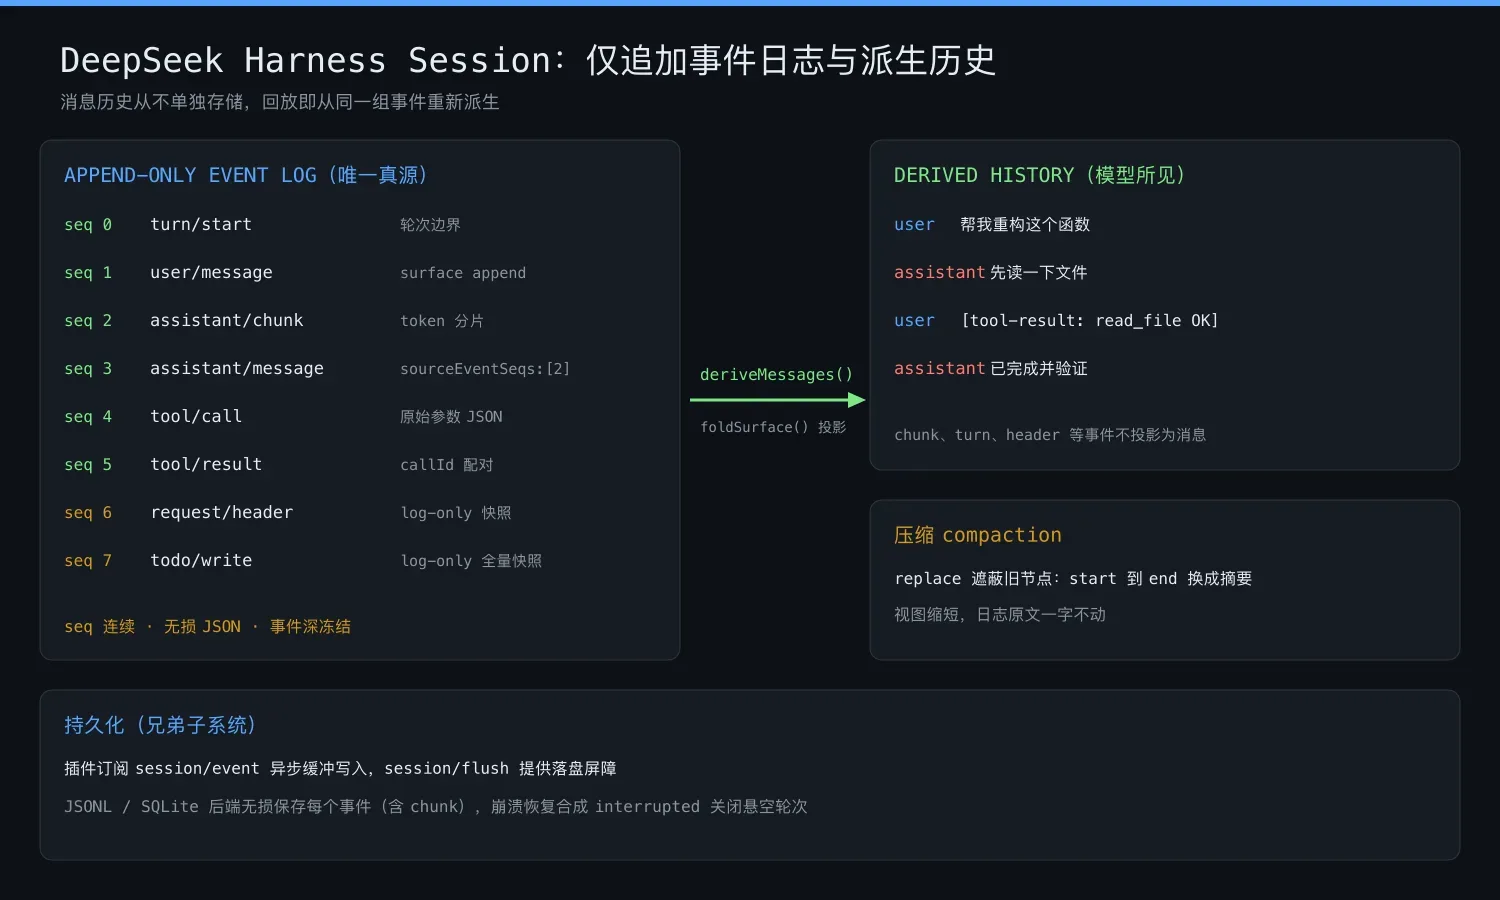
Task: Select the 'request/header' event name
Action: pyautogui.click(x=221, y=513)
